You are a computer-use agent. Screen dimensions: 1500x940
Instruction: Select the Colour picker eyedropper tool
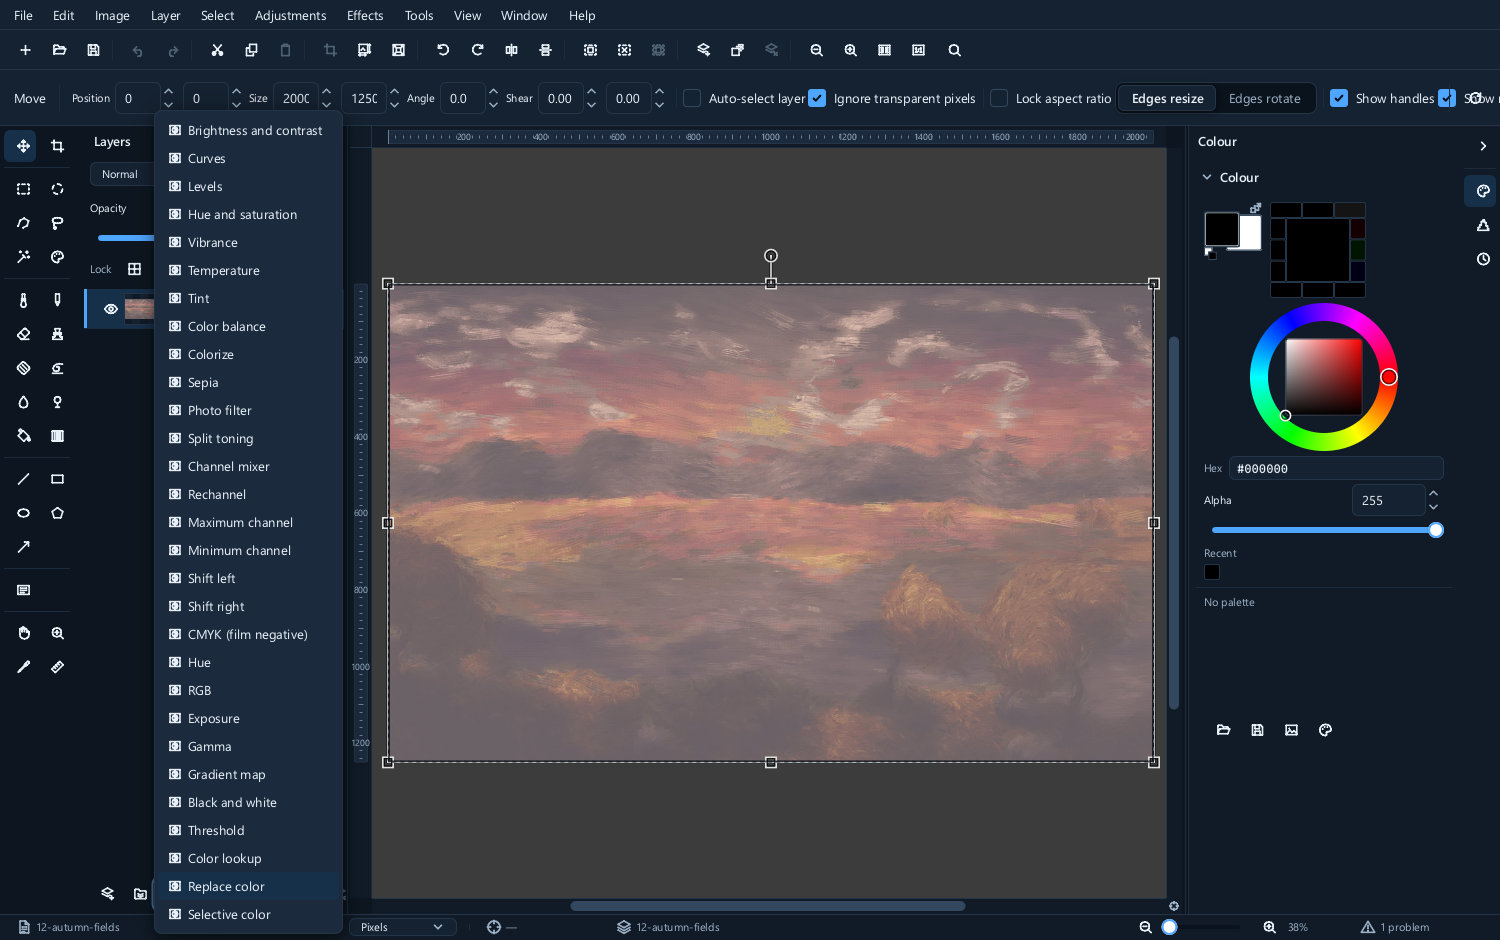(x=23, y=667)
